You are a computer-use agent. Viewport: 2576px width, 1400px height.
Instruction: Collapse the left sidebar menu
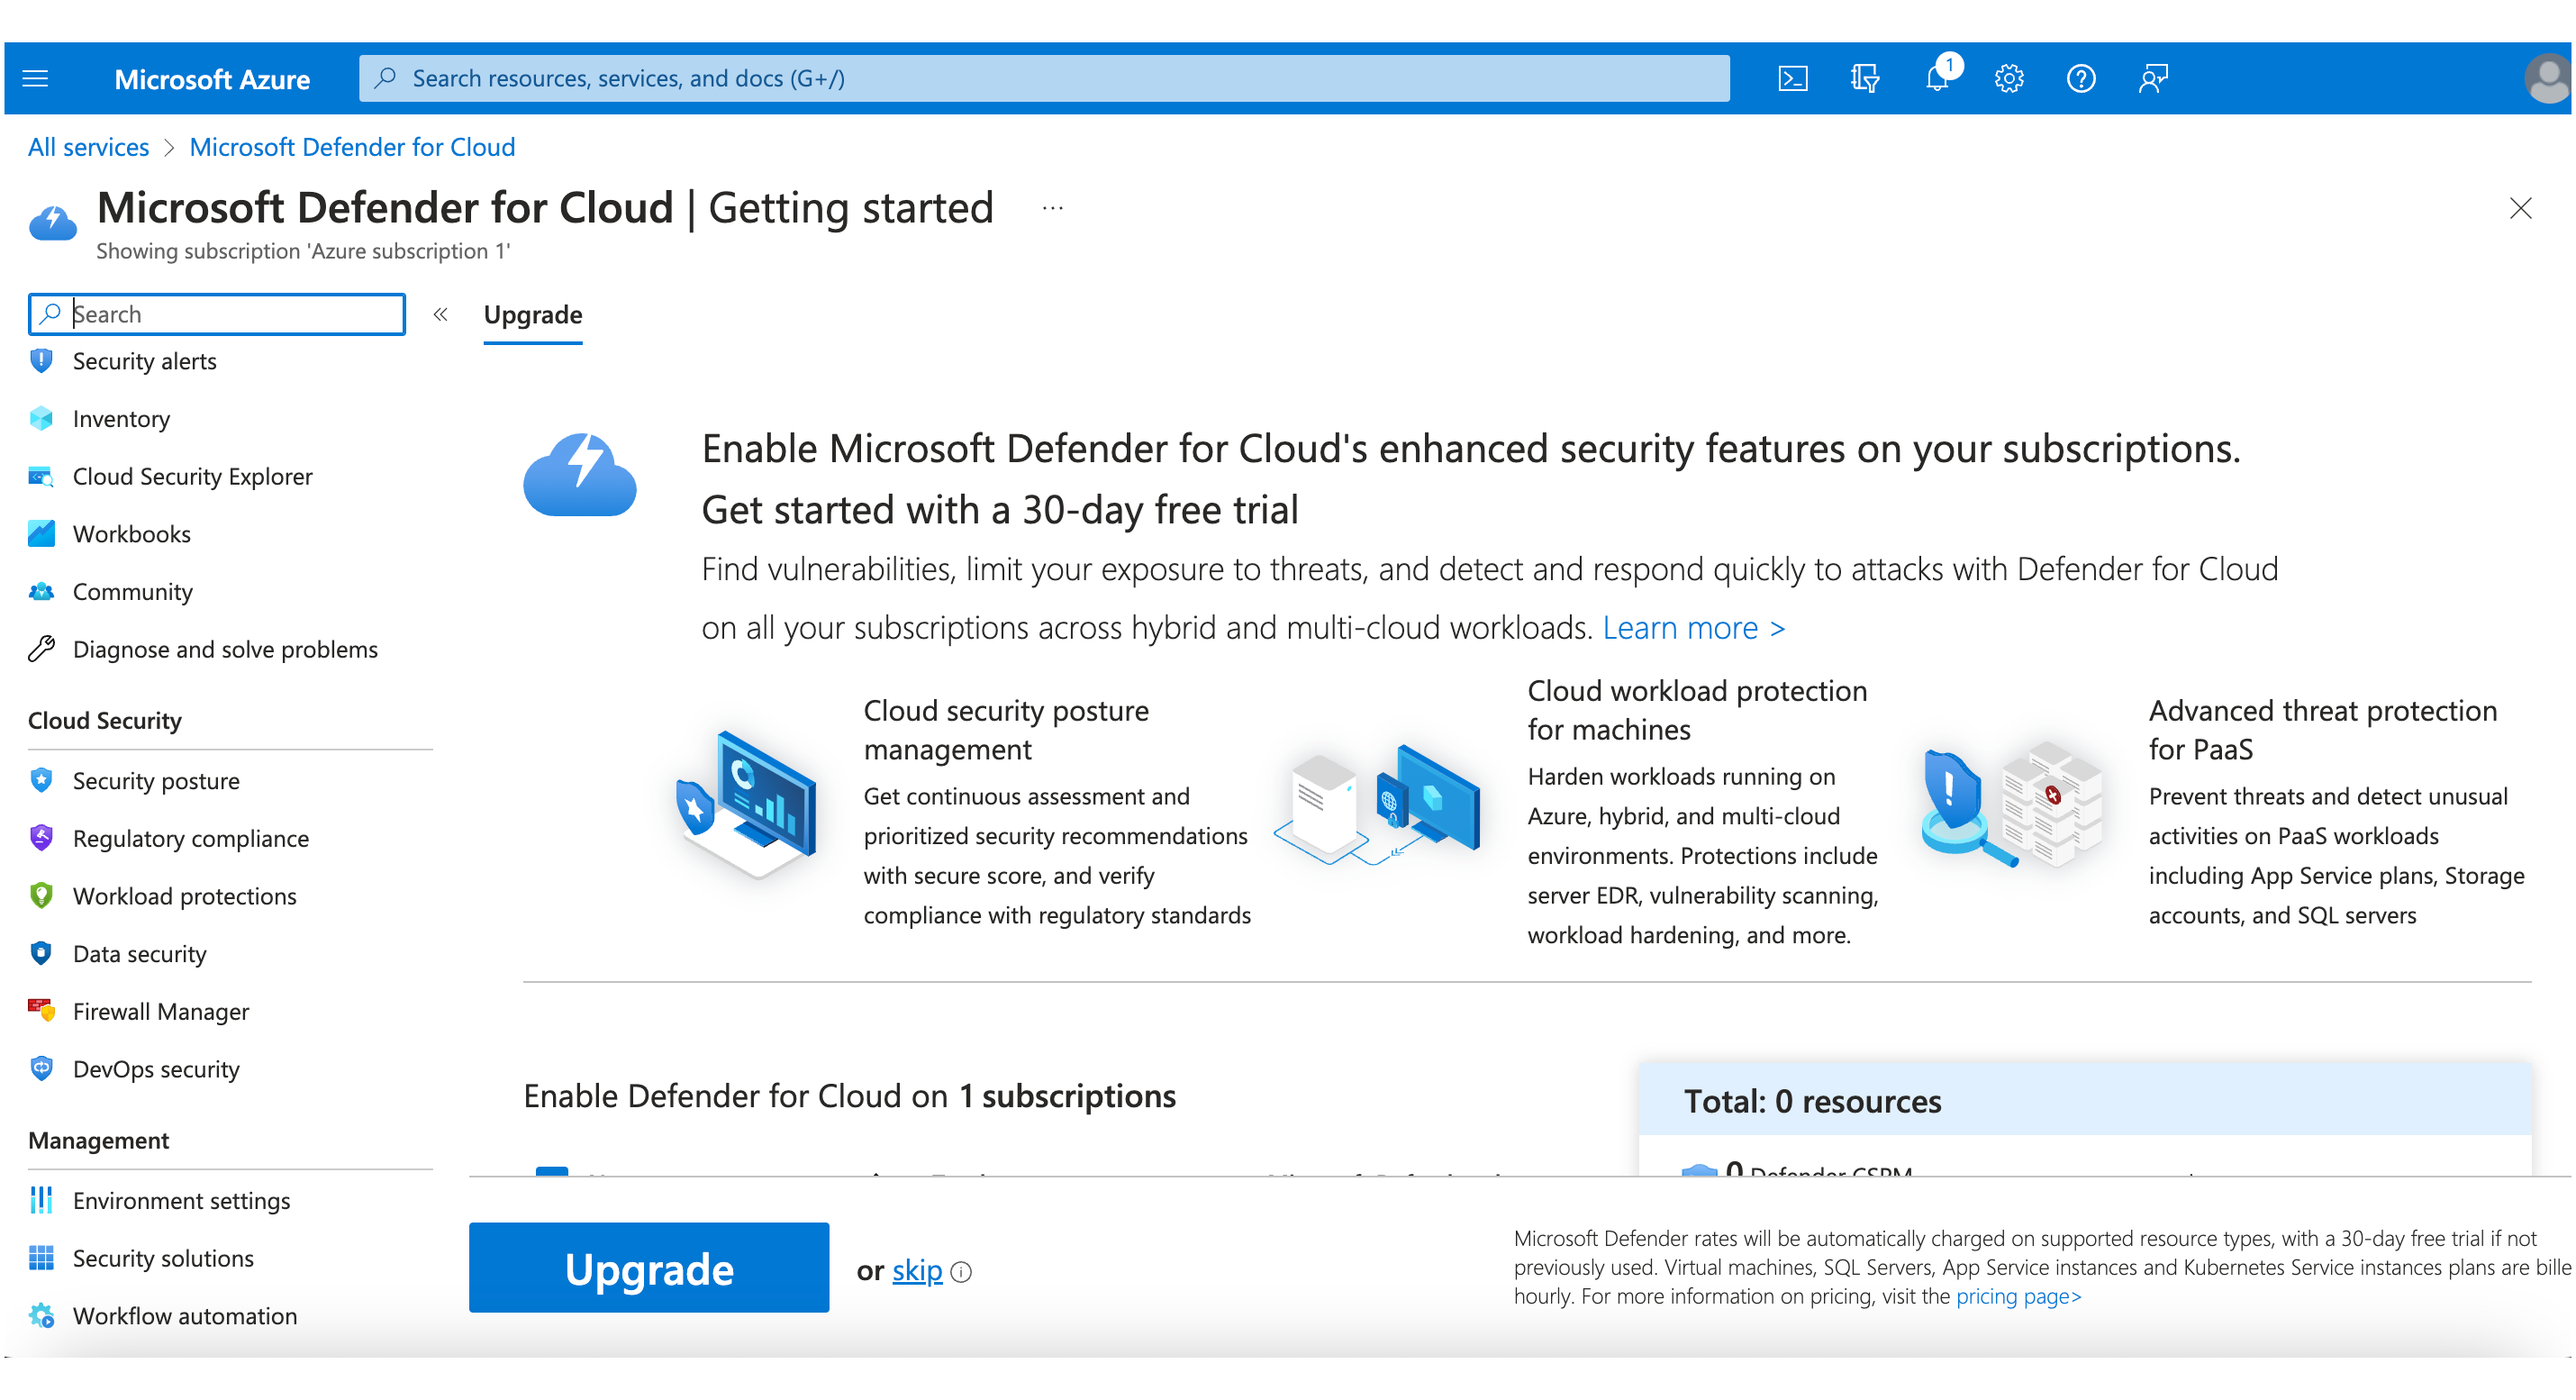pos(440,314)
